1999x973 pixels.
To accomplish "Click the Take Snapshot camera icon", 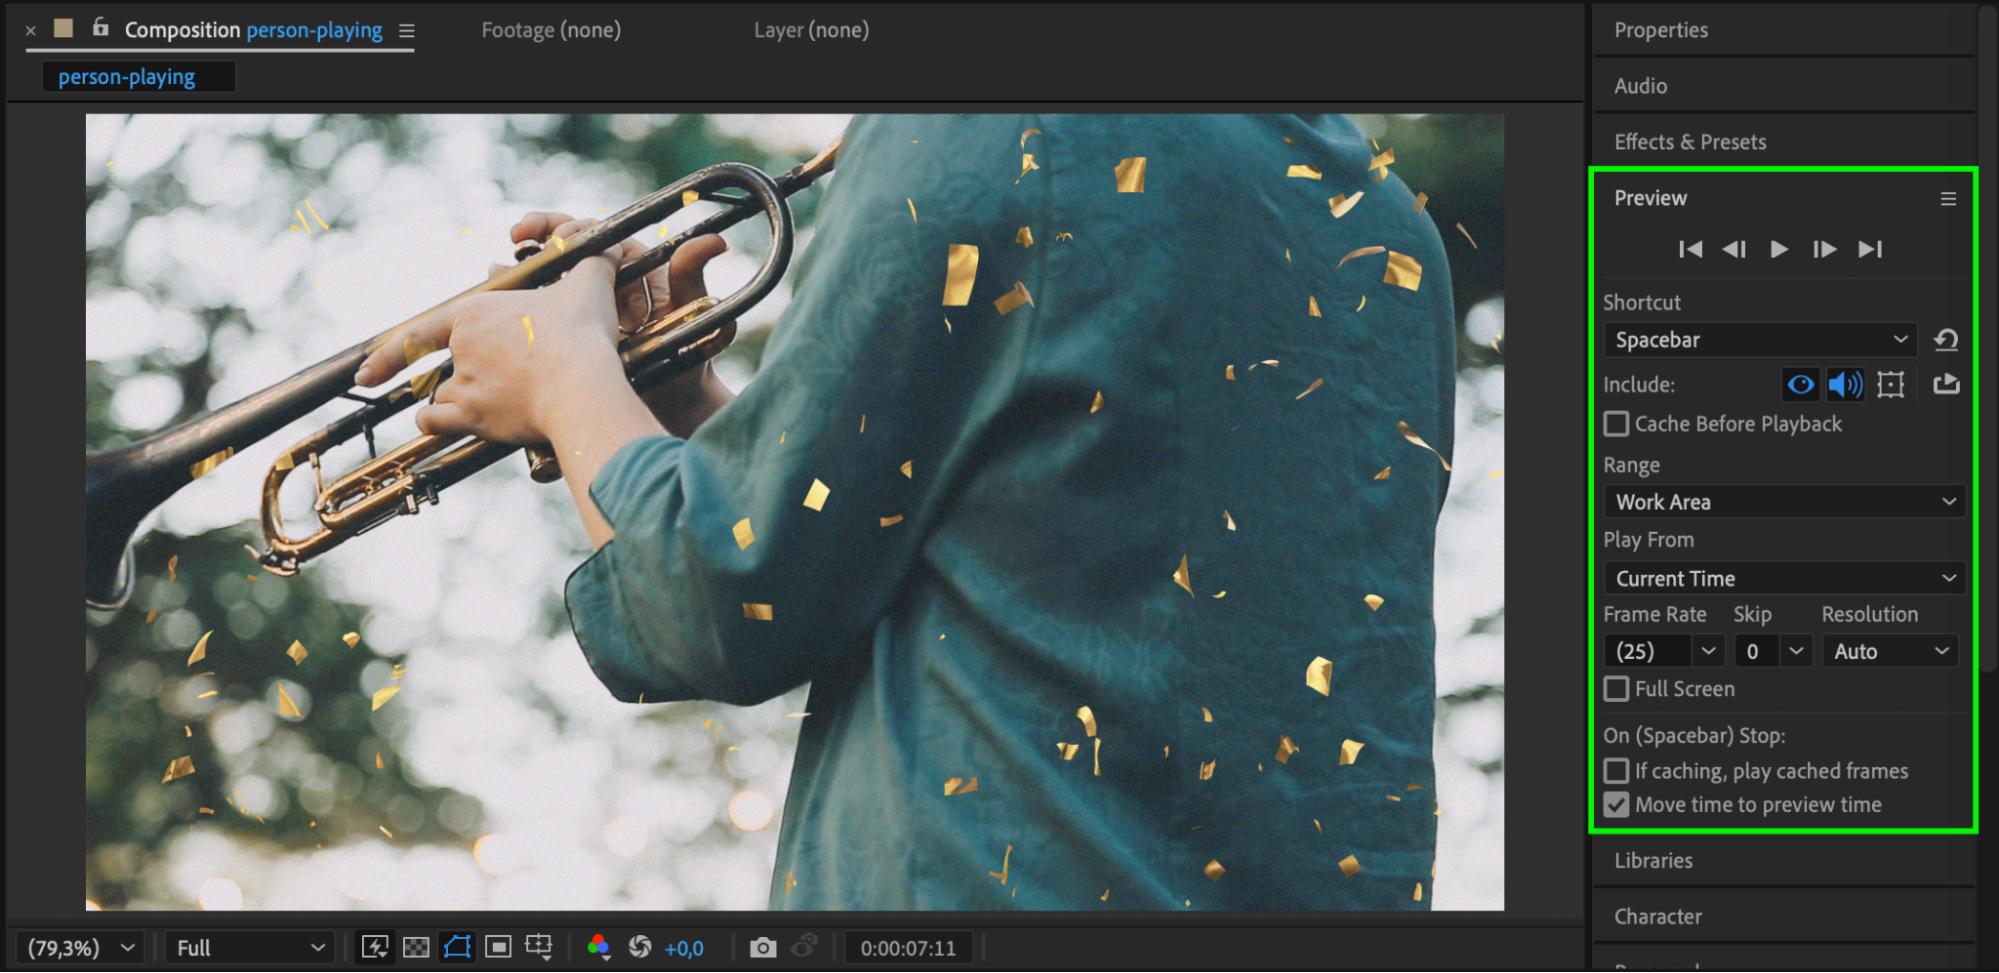I will [762, 947].
